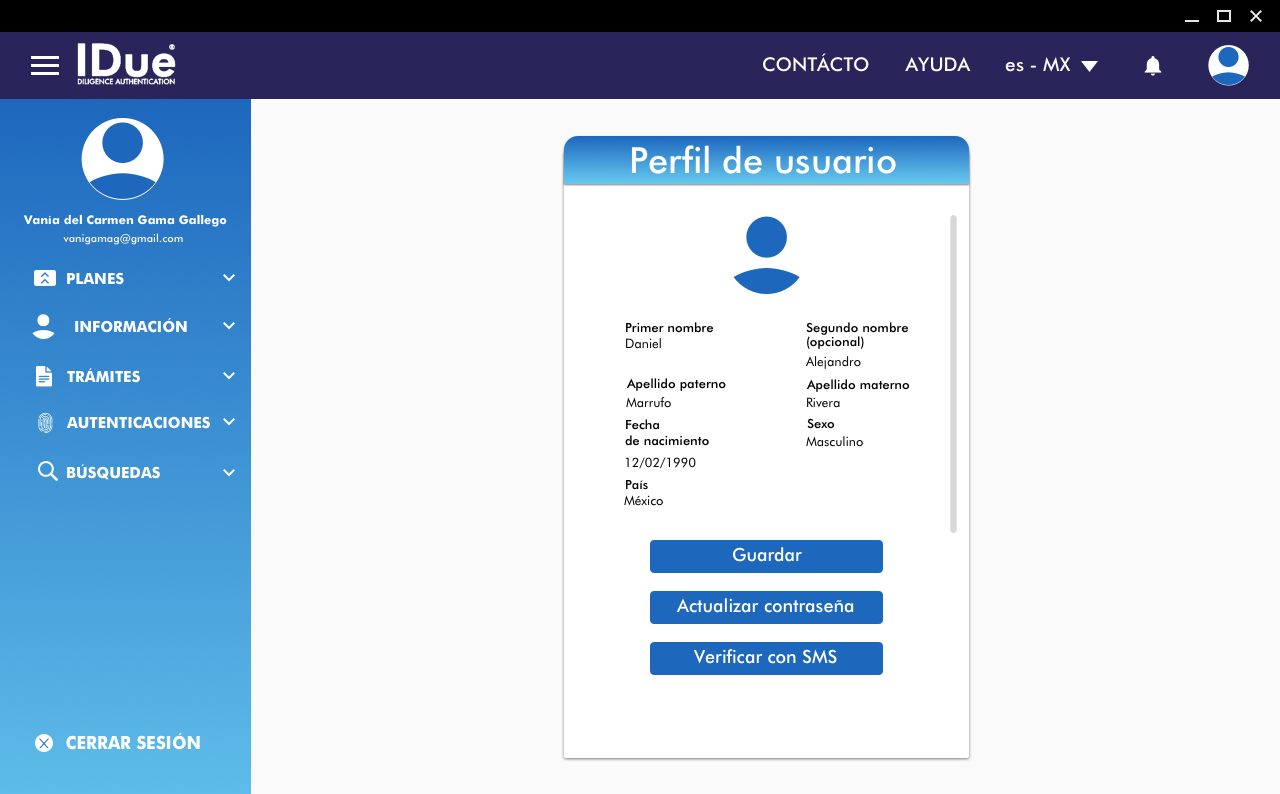This screenshot has height=794, width=1280.
Task: Open the Ayuda menu item
Action: [937, 65]
